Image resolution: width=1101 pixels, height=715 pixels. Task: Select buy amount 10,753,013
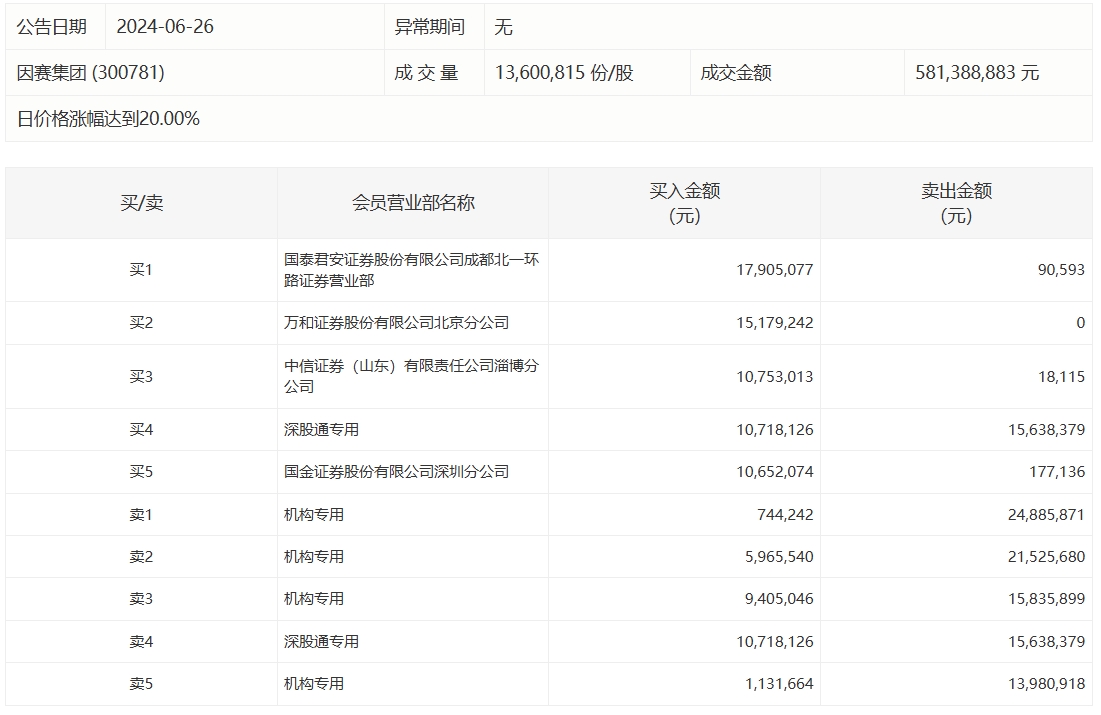(x=774, y=376)
